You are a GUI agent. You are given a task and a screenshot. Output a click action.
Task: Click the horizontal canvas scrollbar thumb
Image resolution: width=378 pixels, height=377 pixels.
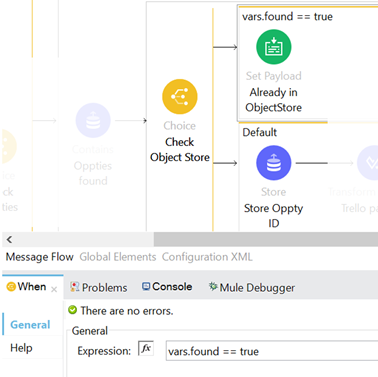pos(266,239)
